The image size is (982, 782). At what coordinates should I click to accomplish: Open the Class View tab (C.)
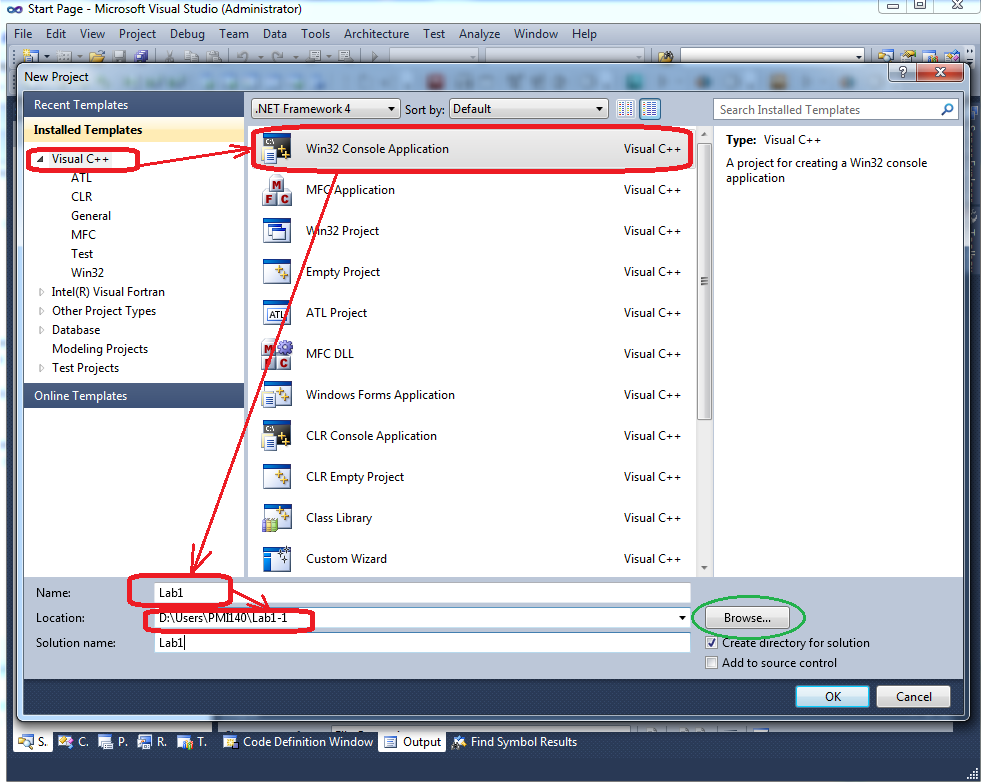(73, 742)
